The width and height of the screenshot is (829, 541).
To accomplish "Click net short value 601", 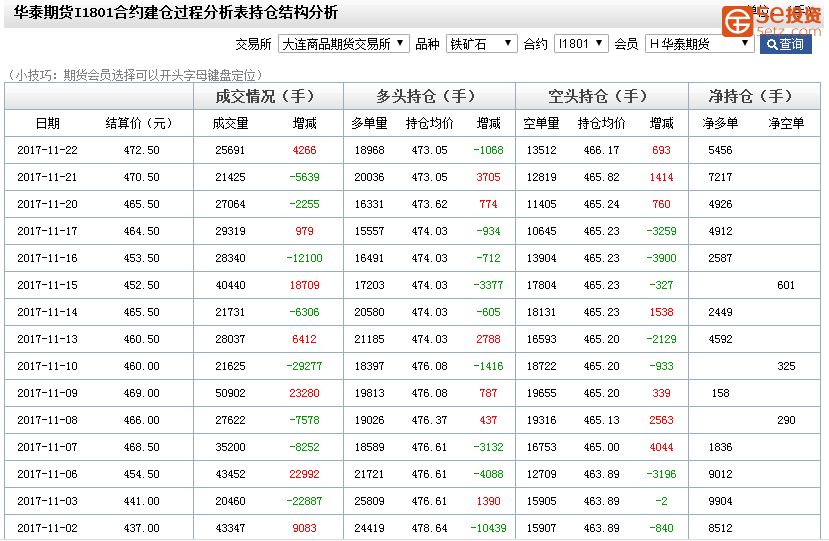I will [786, 285].
